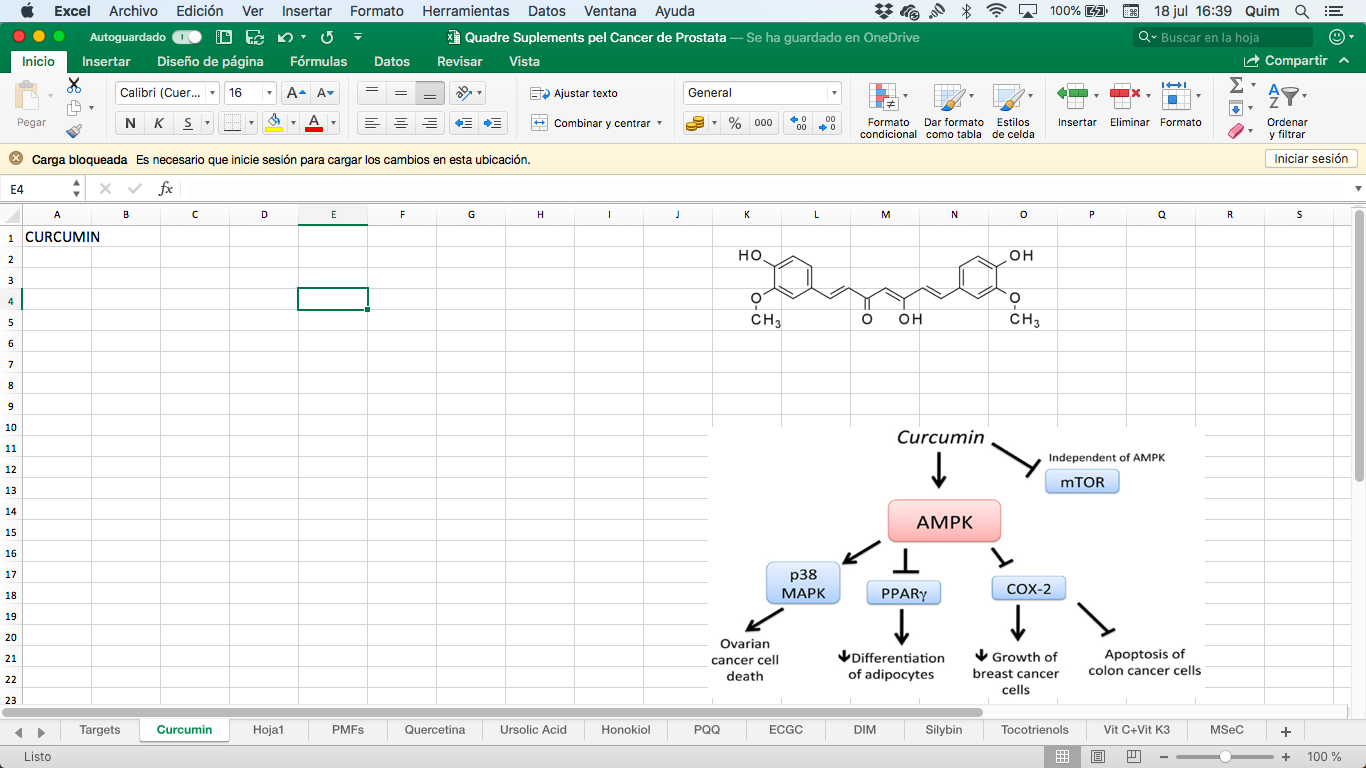The width and height of the screenshot is (1366, 768).
Task: Click the format painter brush icon
Action: [x=74, y=131]
